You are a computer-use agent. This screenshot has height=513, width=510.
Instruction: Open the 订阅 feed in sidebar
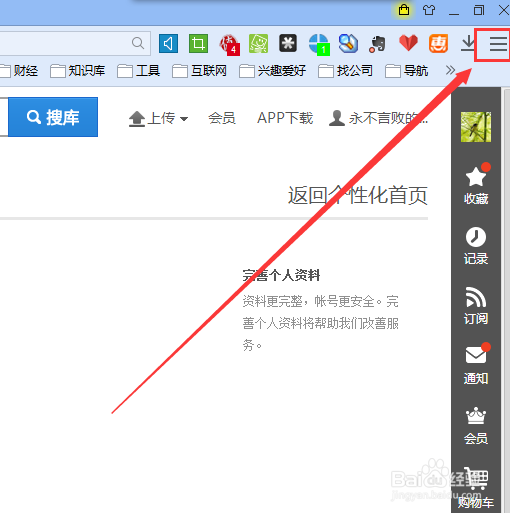point(476,306)
